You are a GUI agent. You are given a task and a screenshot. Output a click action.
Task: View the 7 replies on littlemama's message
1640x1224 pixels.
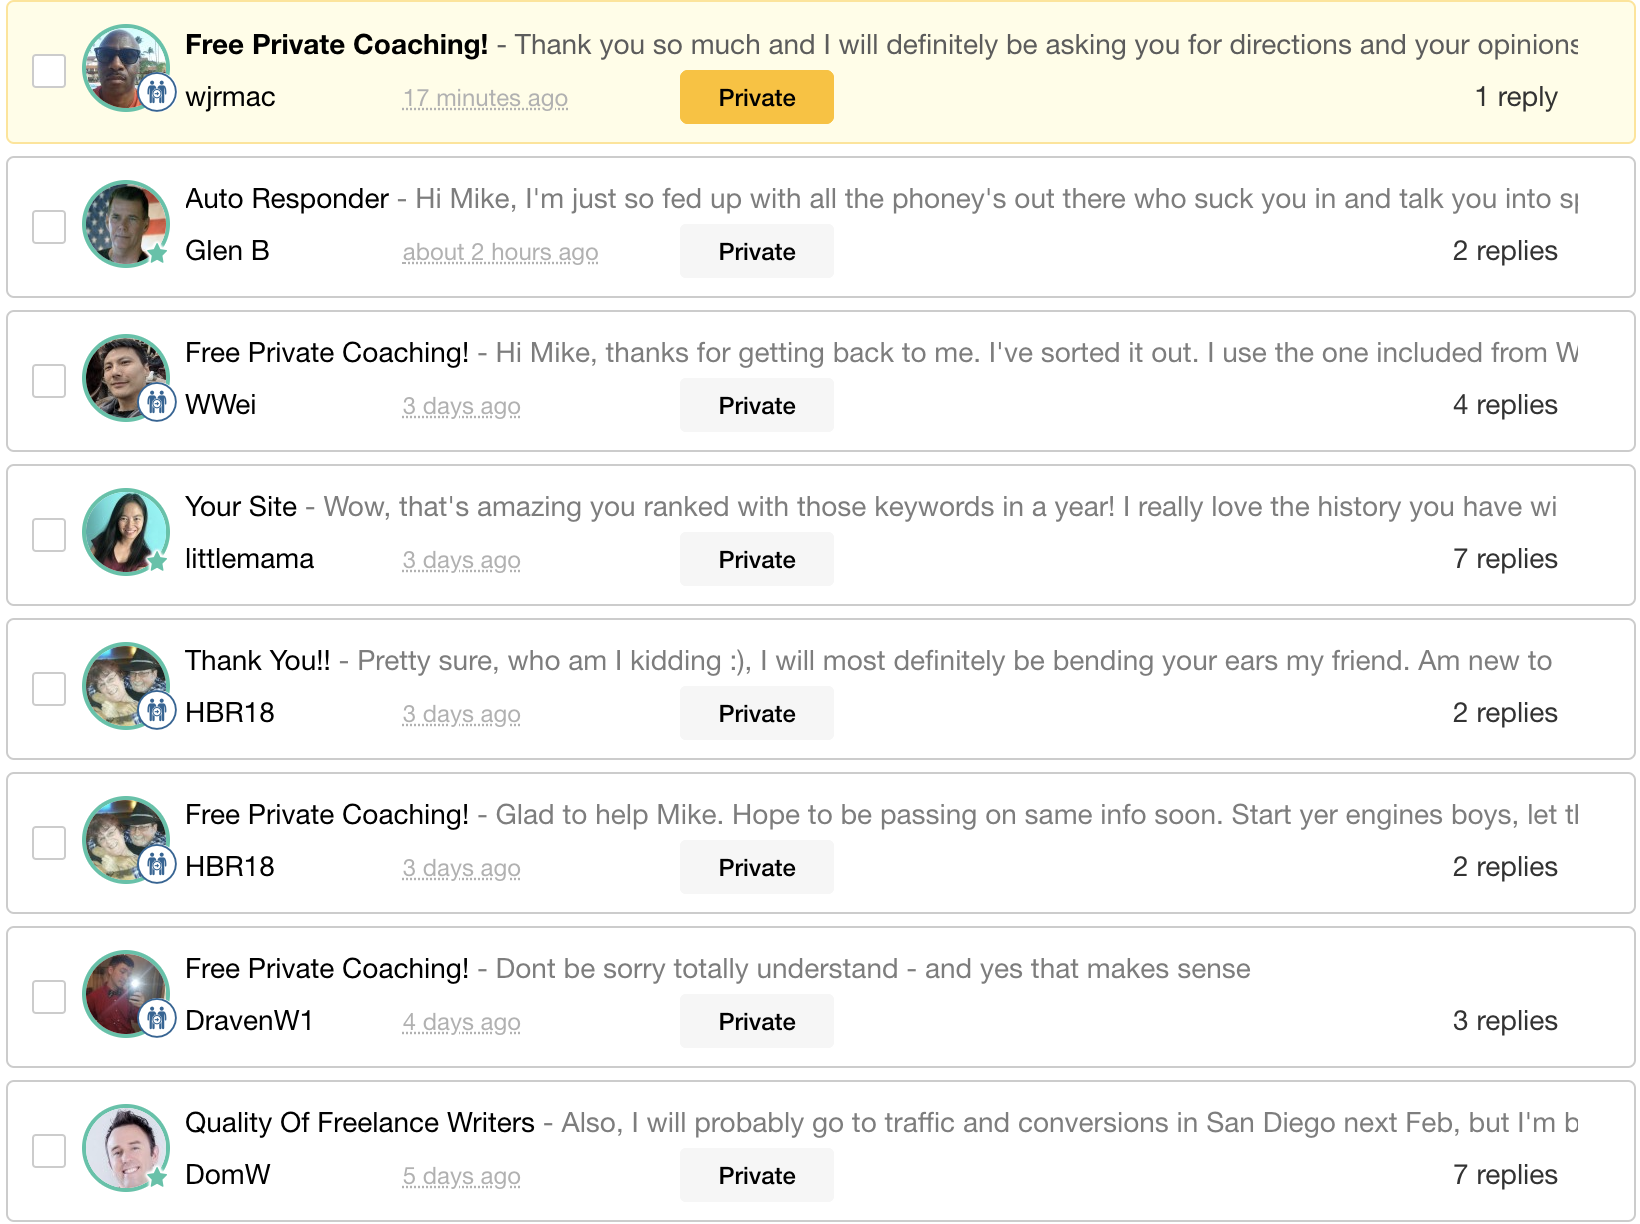pos(1504,559)
